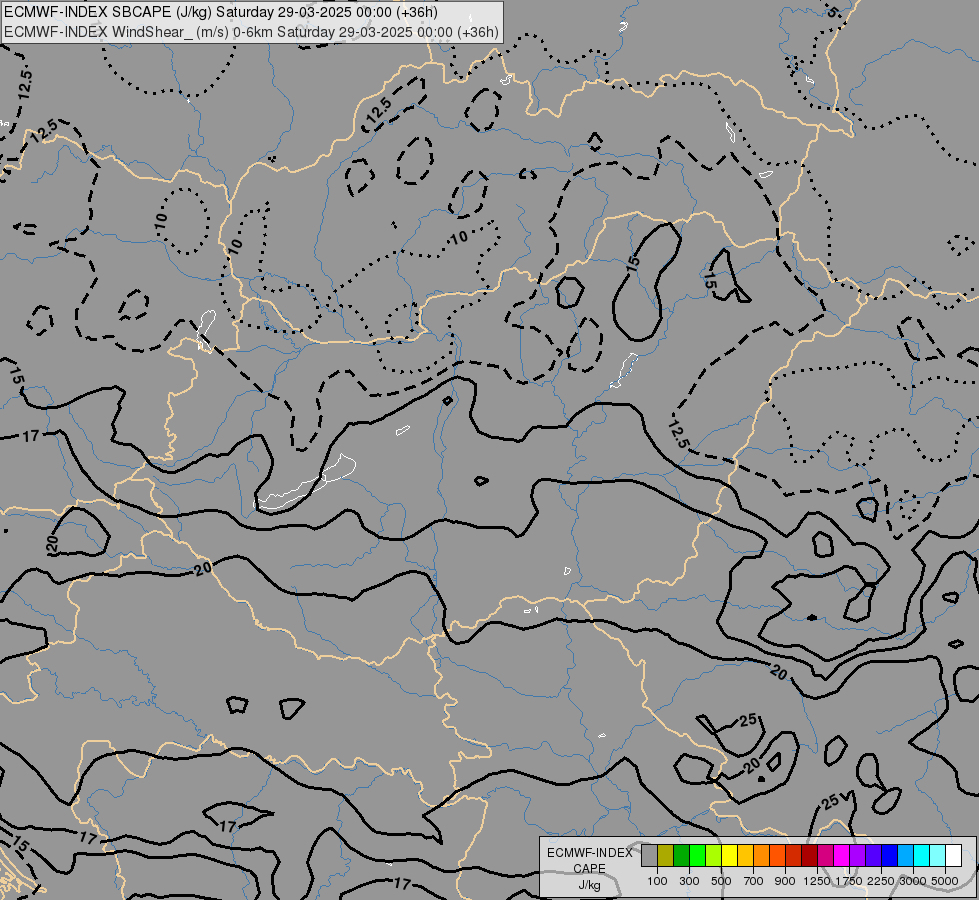
Task: Click the legend label '900'
Action: 785,881
